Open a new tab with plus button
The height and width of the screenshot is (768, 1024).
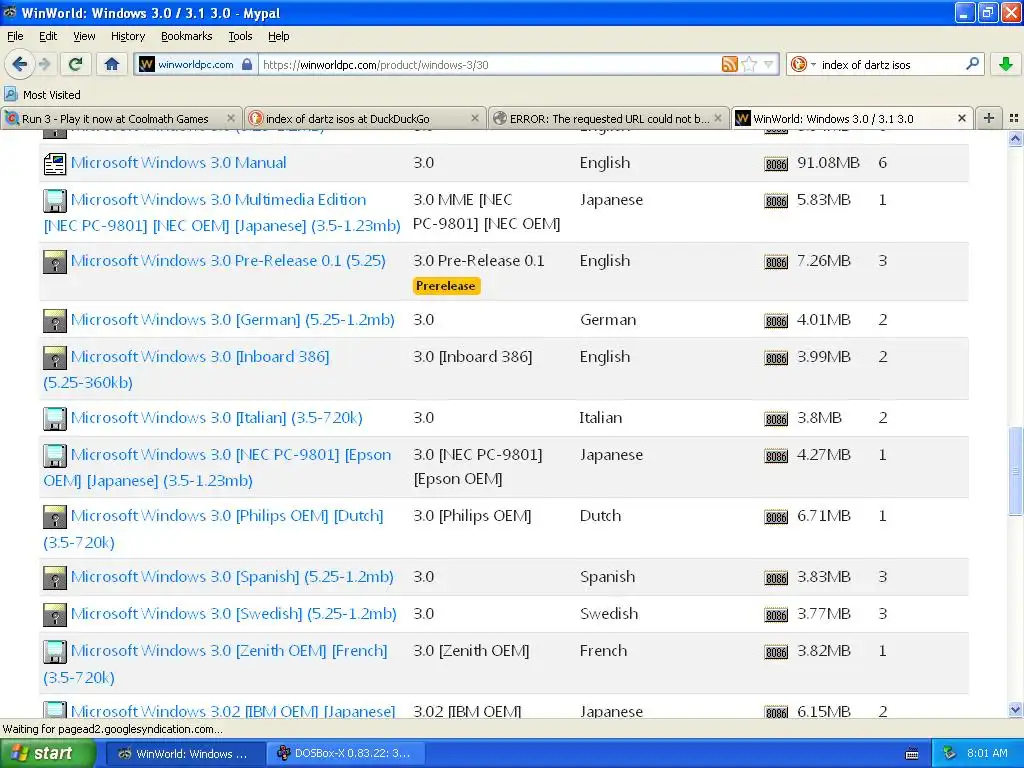989,118
